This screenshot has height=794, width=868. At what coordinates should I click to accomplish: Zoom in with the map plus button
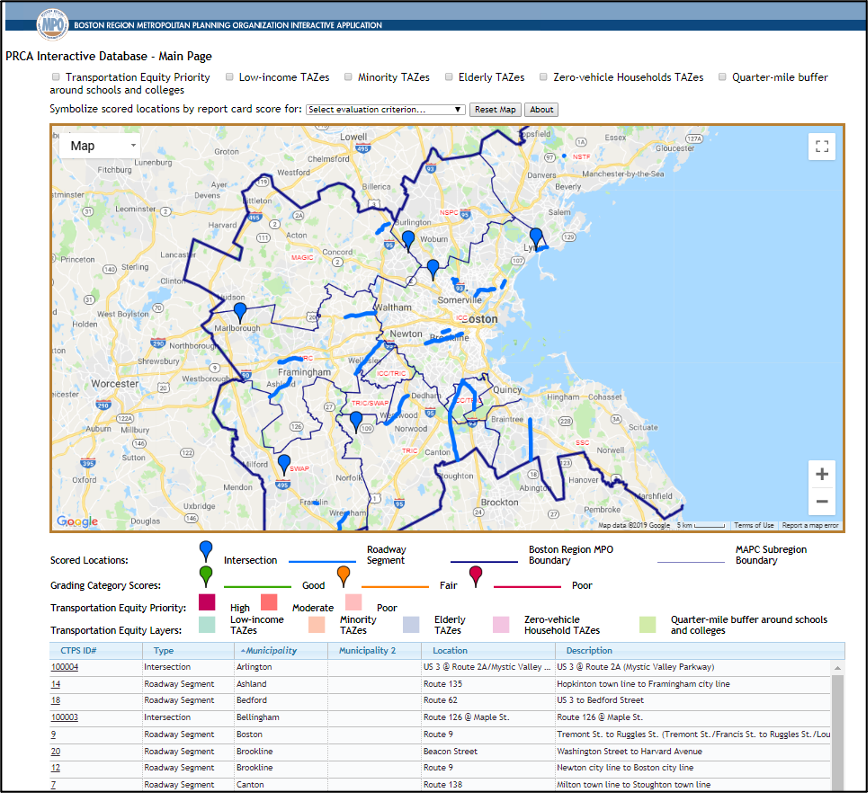822,474
